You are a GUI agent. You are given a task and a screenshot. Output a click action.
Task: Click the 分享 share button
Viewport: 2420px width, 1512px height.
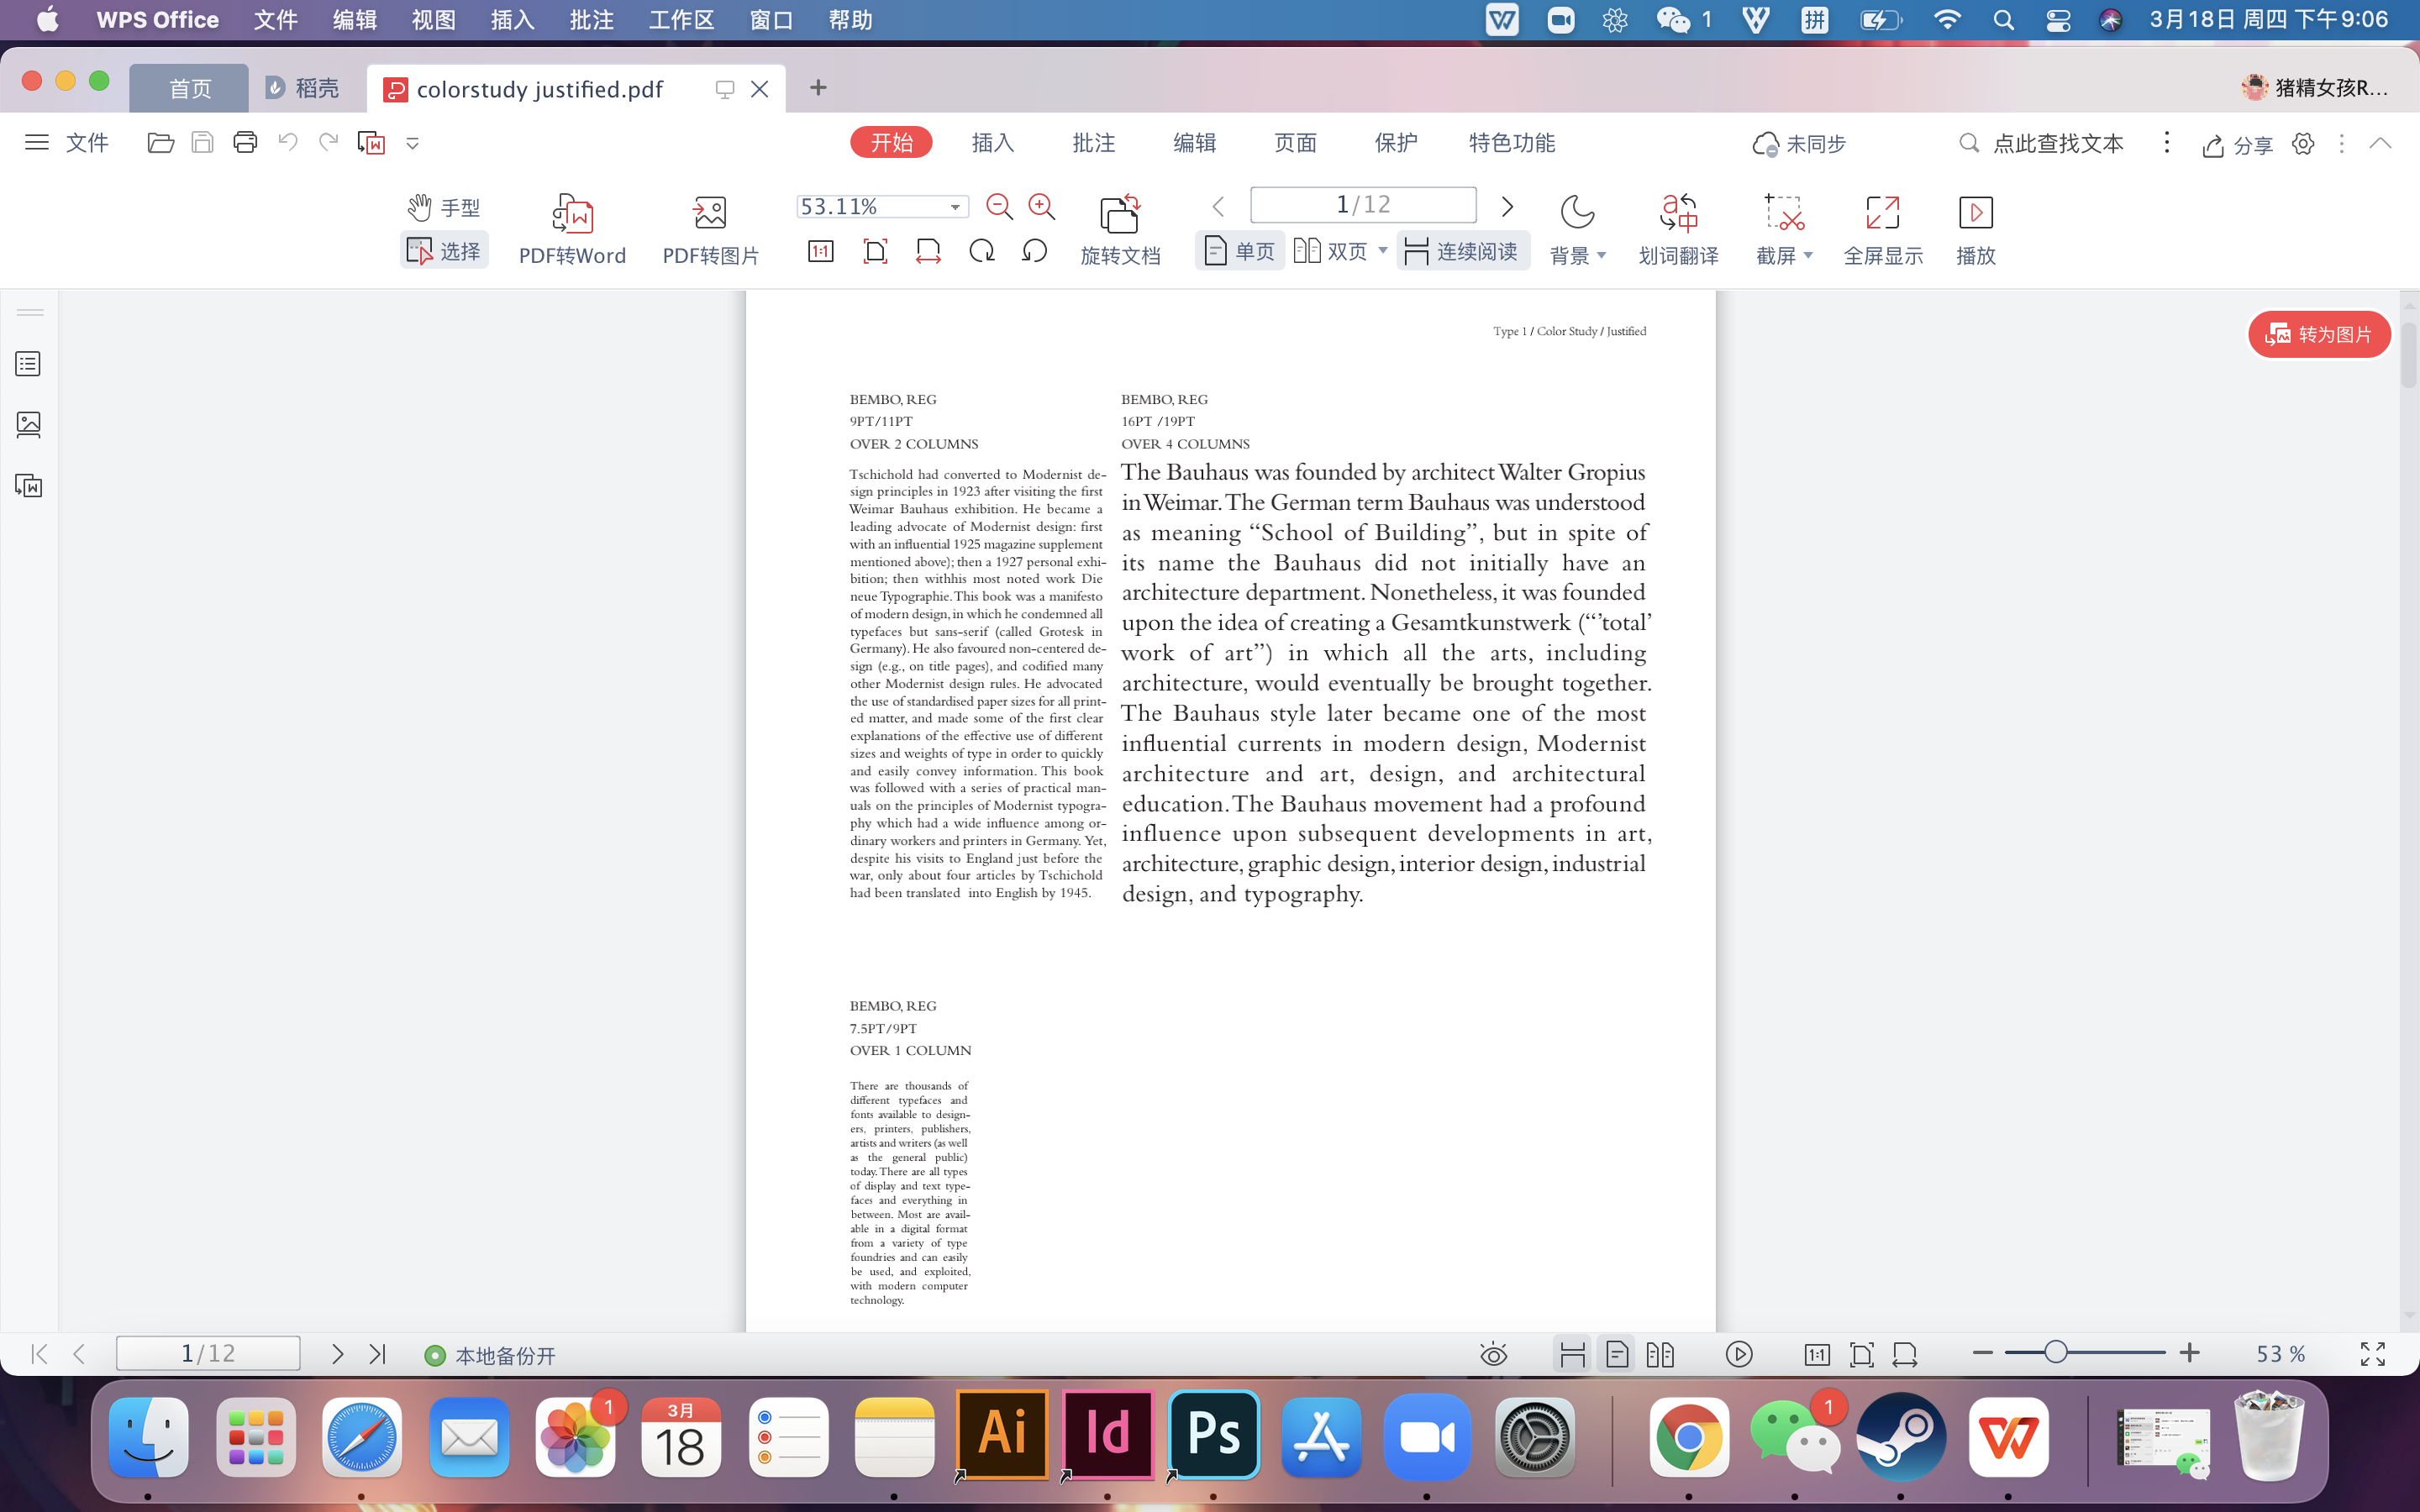pos(2237,145)
